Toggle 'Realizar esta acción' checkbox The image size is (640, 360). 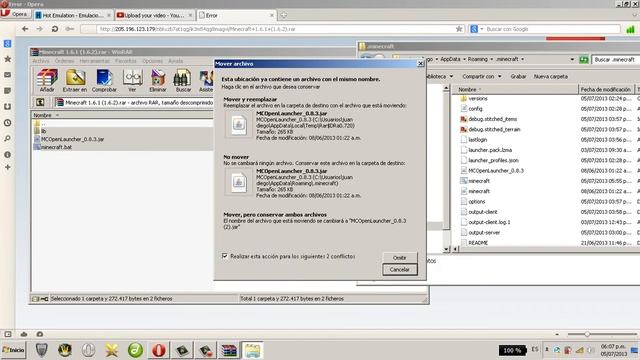click(x=224, y=256)
